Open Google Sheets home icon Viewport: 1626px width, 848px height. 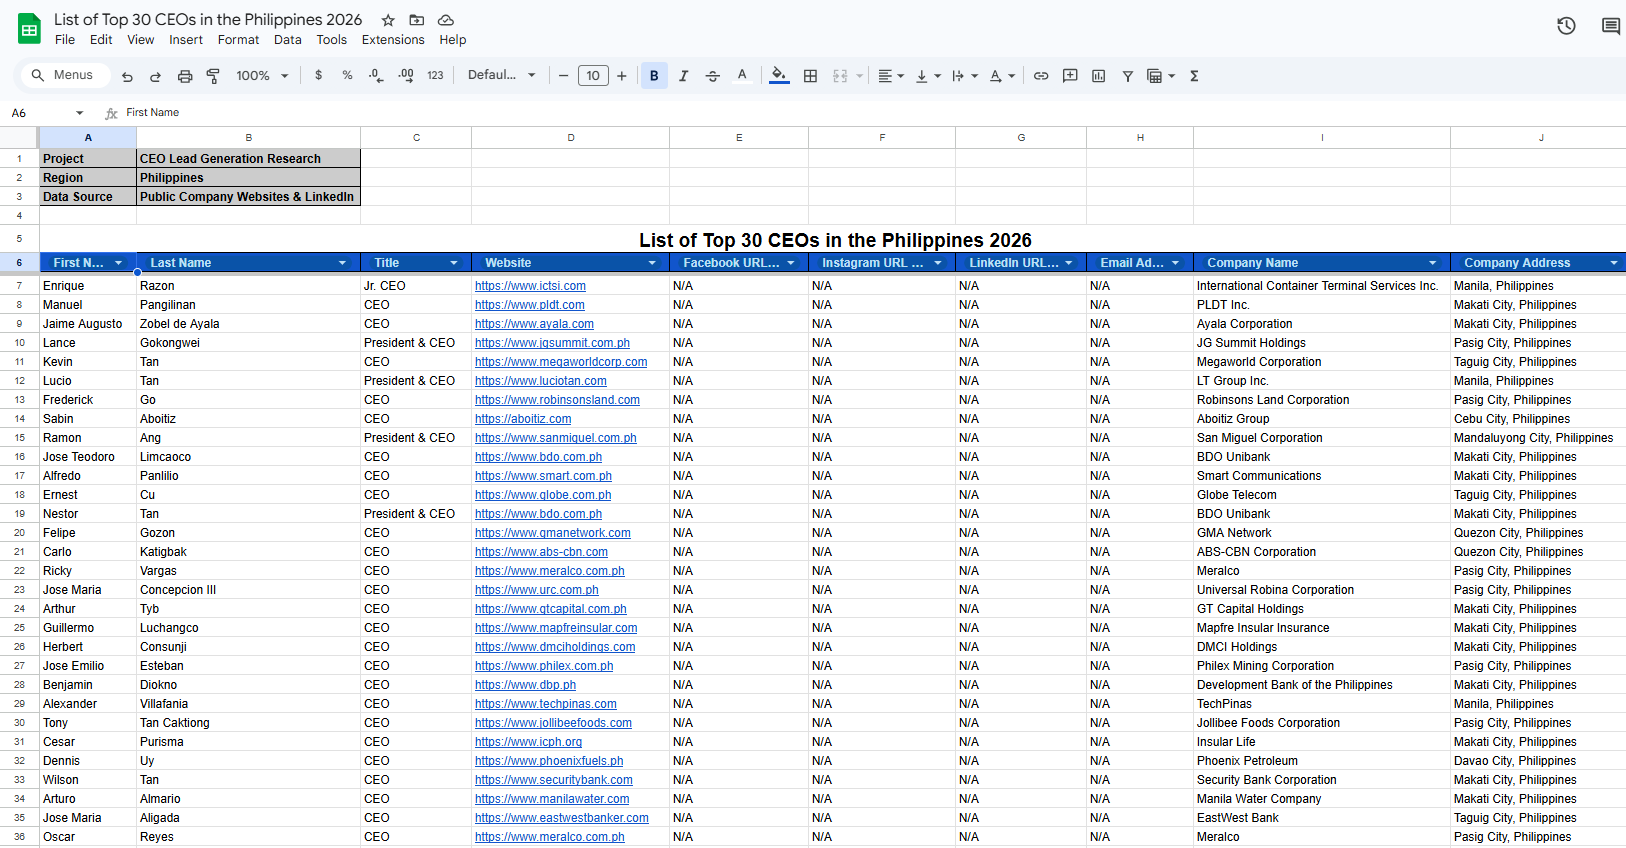pos(29,29)
